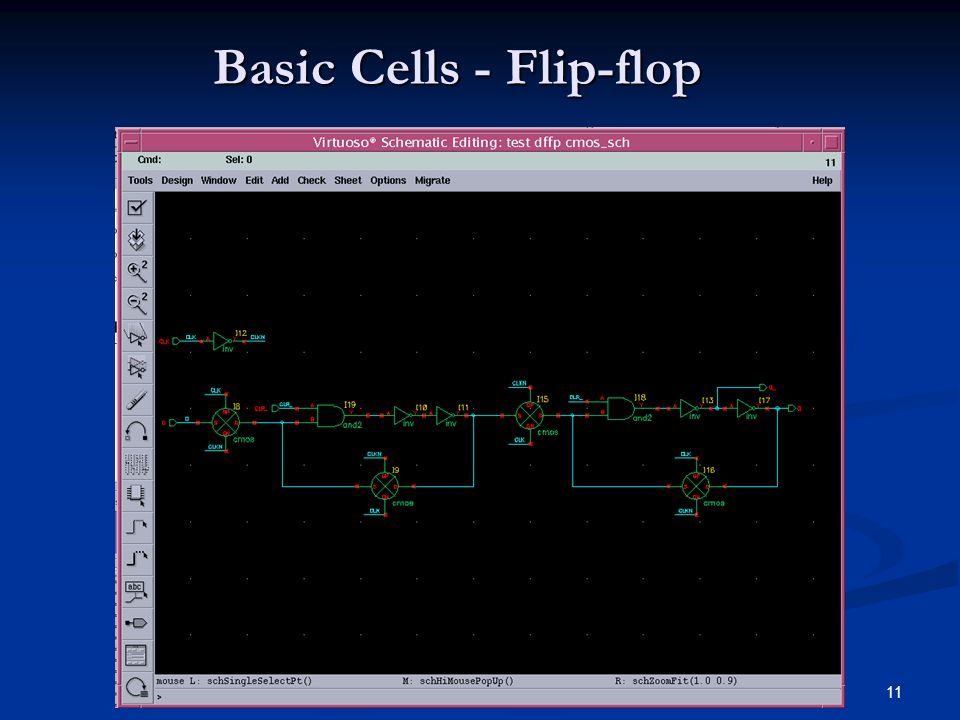Open the Property editor icon
Viewport: 960px width, 720px height.
click(x=137, y=463)
